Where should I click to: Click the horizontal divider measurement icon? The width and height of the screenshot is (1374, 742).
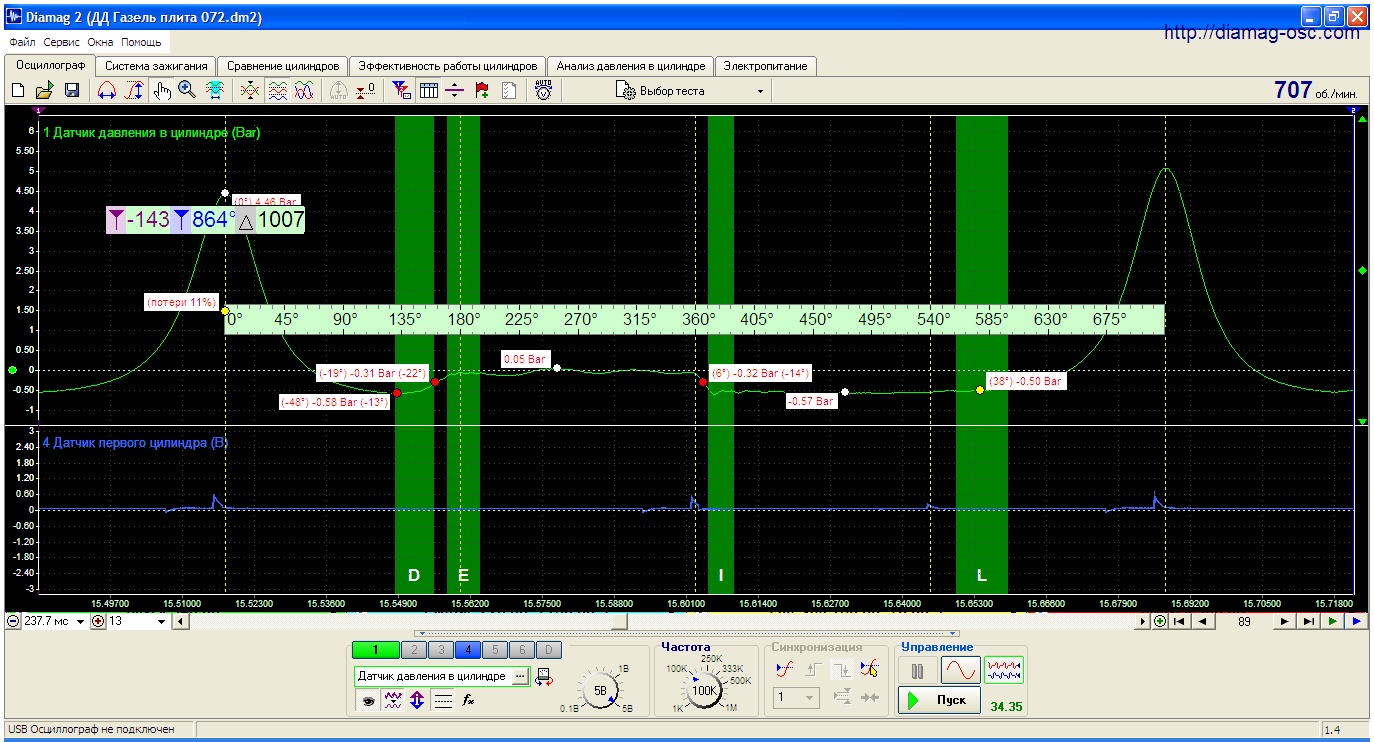455,90
